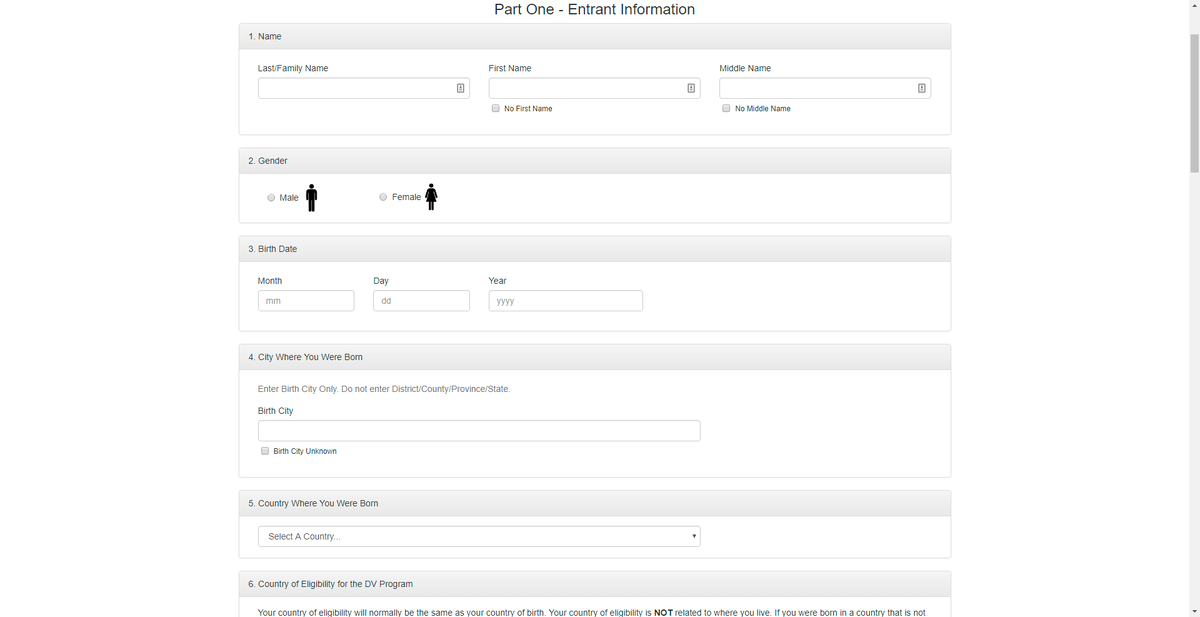Click '6. Country of Eligibility for the DV Program' header

(595, 584)
